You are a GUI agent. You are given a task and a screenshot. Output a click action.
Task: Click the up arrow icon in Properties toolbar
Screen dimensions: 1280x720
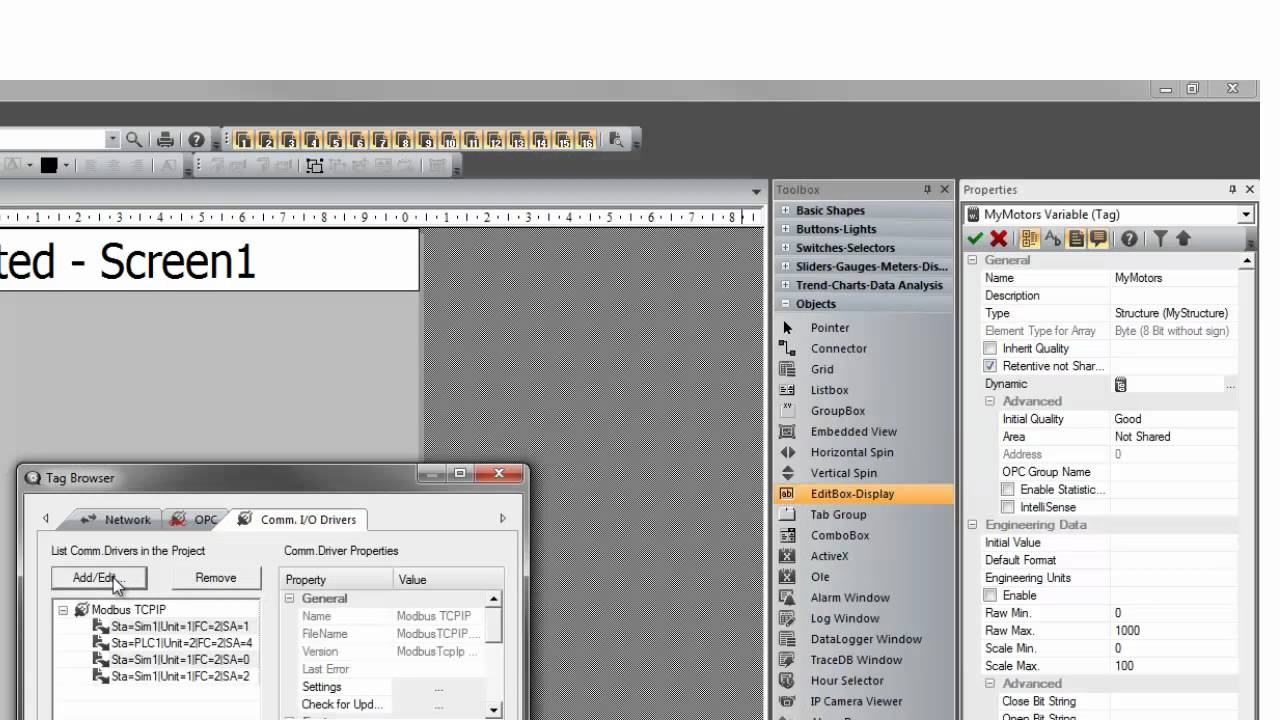click(1183, 239)
